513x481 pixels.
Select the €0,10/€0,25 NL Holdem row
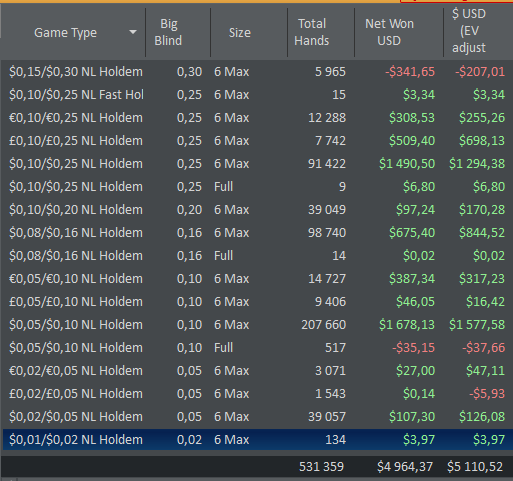pos(257,118)
